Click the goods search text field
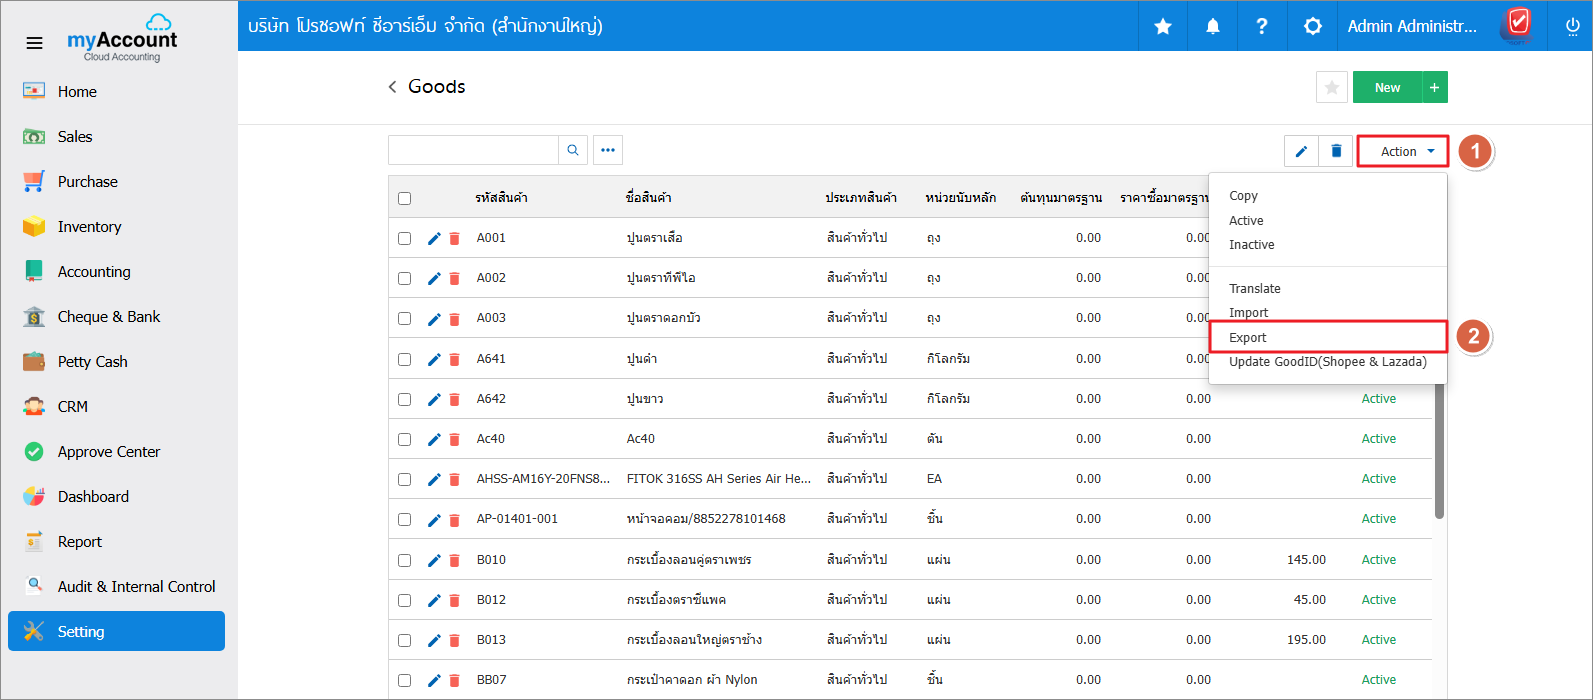 [x=473, y=151]
